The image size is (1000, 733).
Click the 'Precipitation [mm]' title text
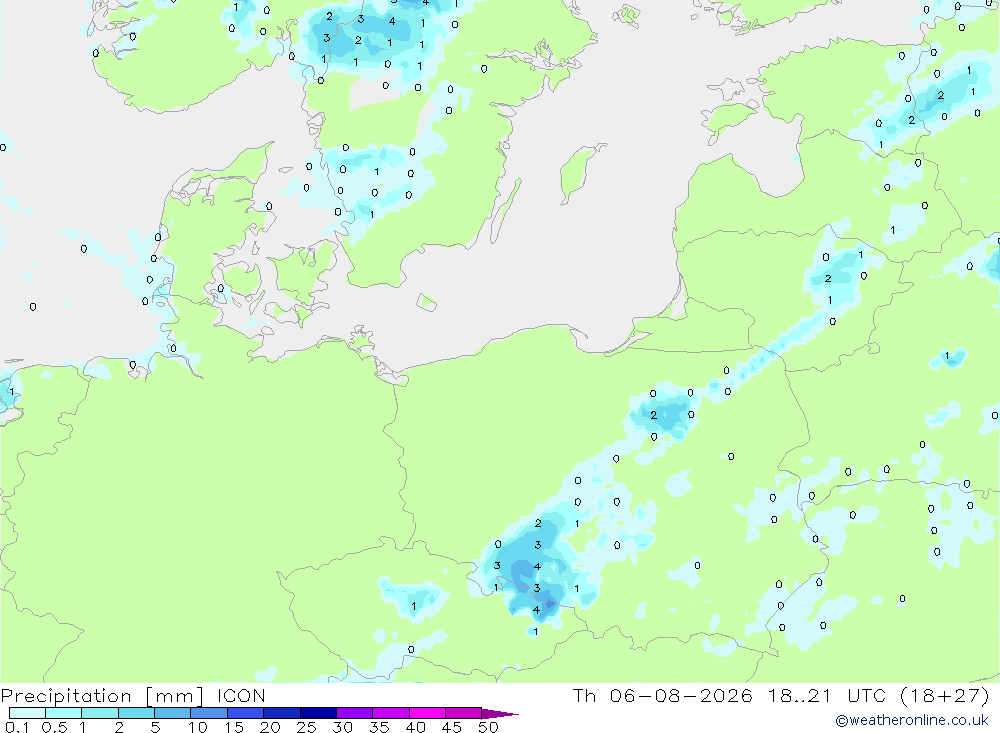[x=102, y=696]
